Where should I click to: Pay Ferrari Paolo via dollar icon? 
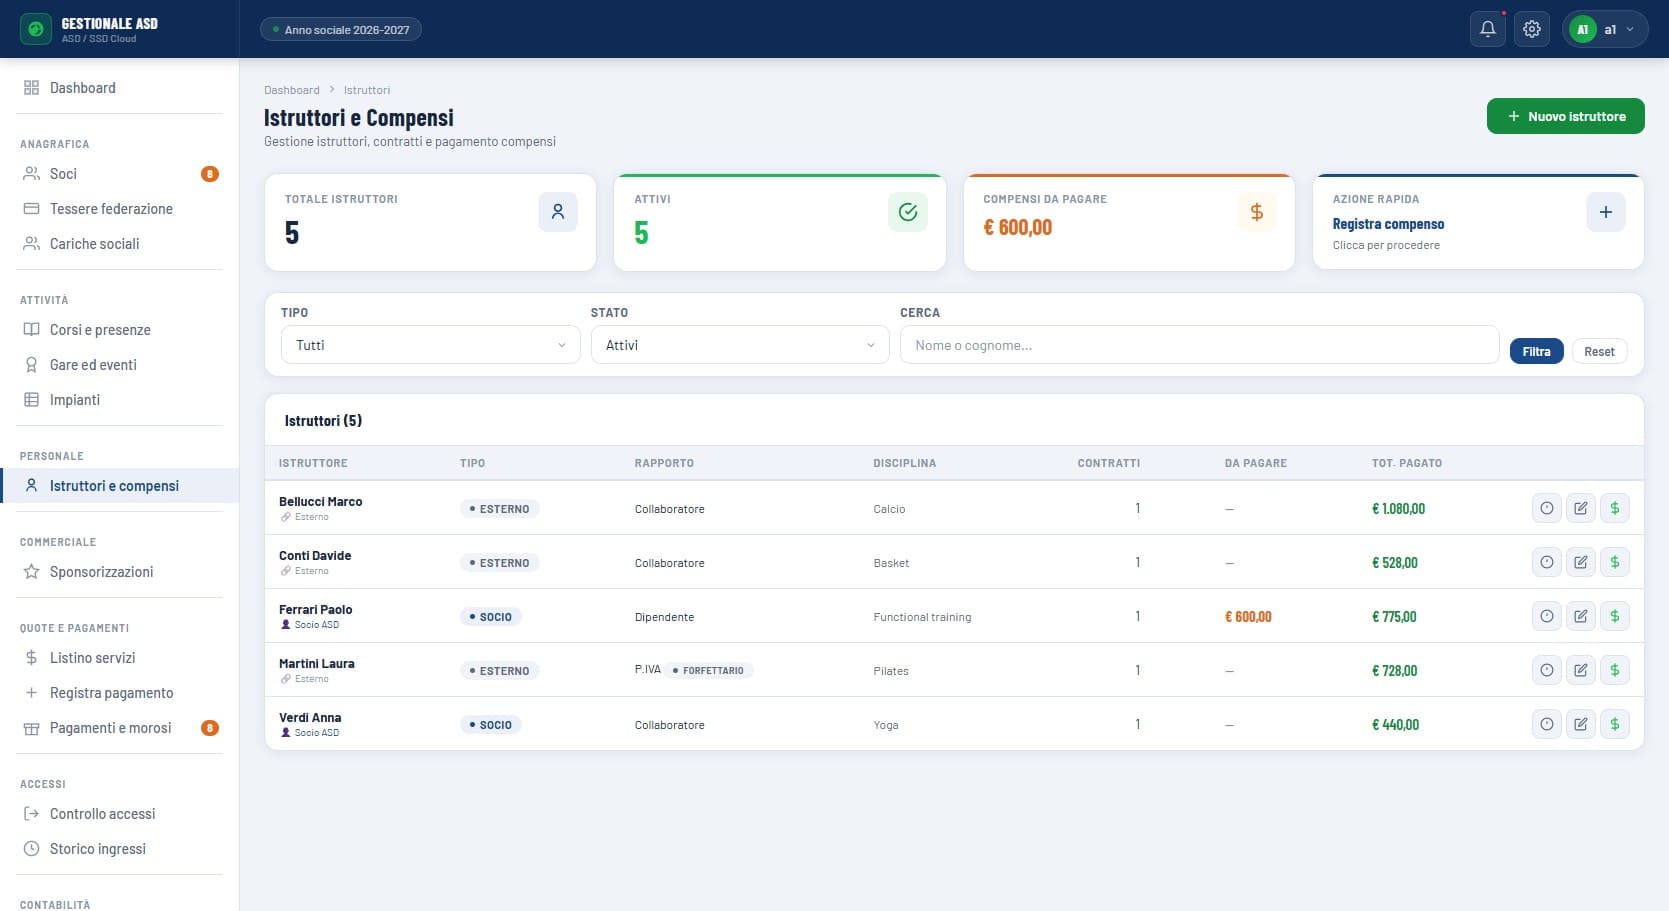point(1614,616)
